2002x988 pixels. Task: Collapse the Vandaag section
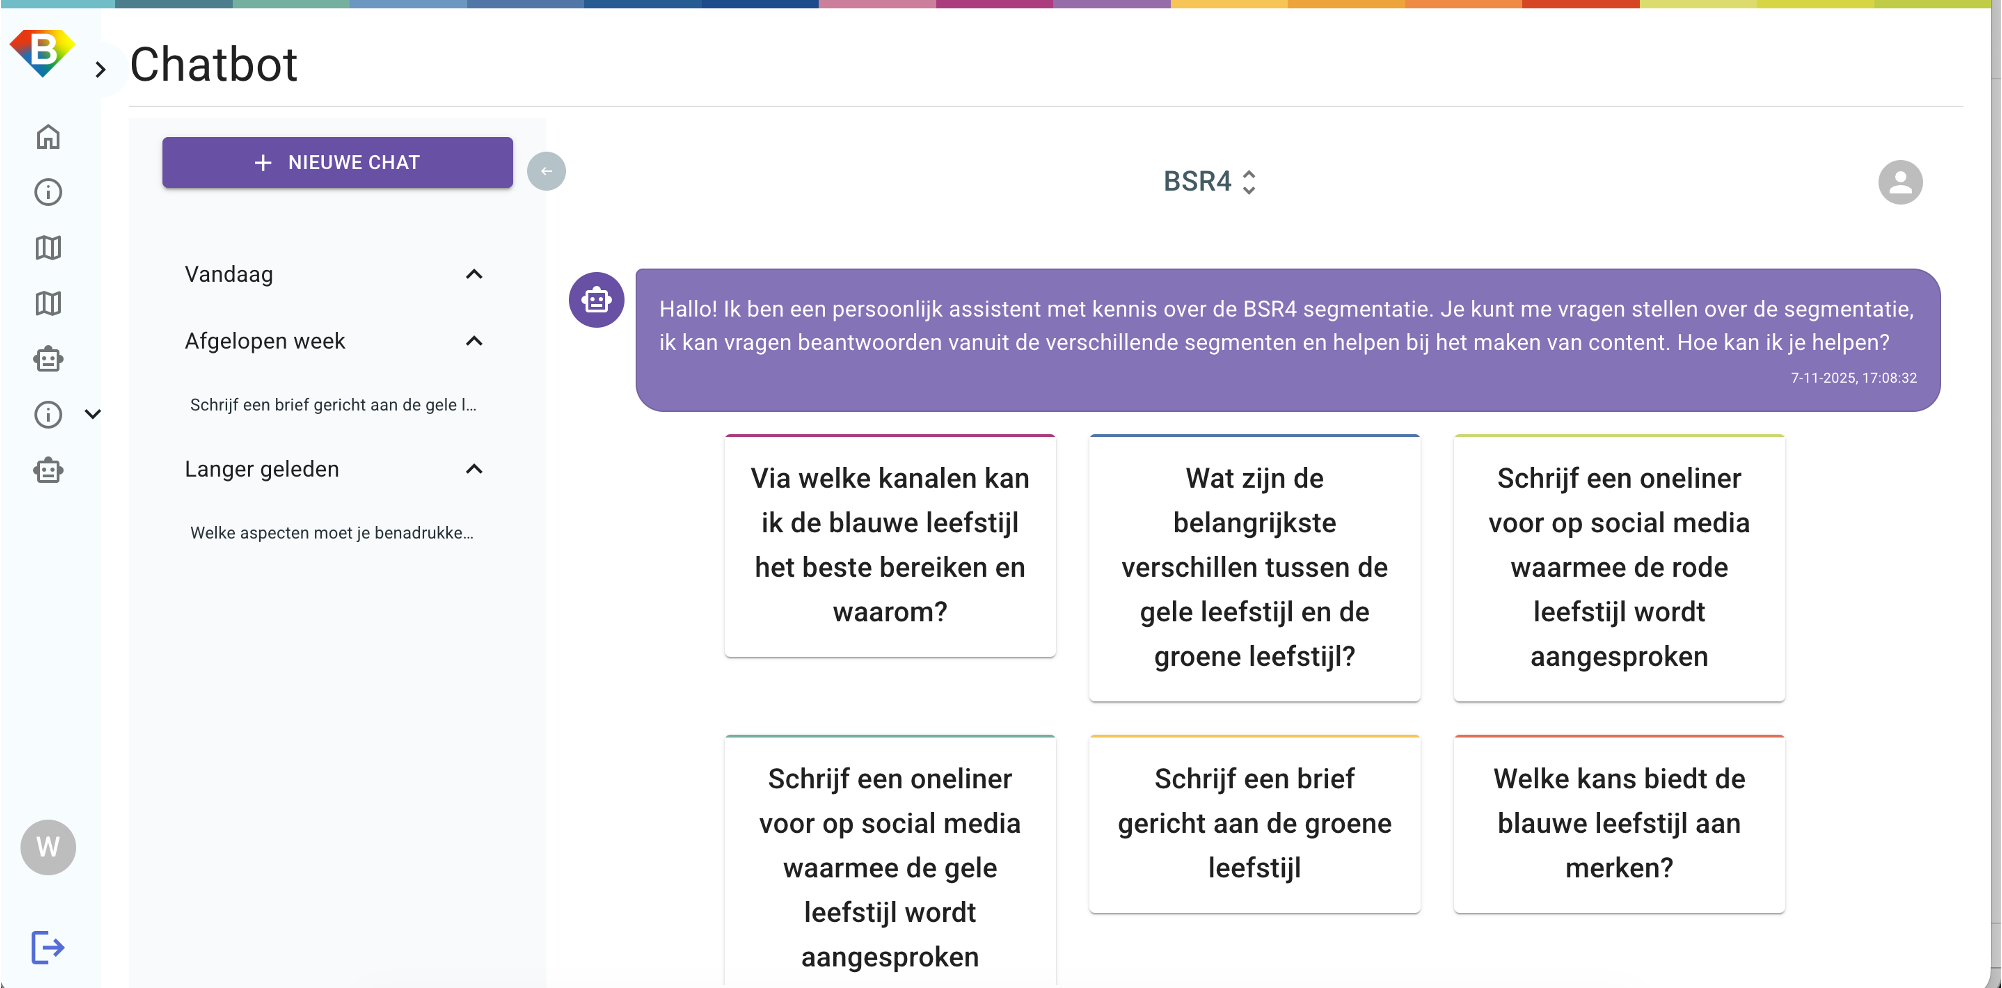(474, 274)
